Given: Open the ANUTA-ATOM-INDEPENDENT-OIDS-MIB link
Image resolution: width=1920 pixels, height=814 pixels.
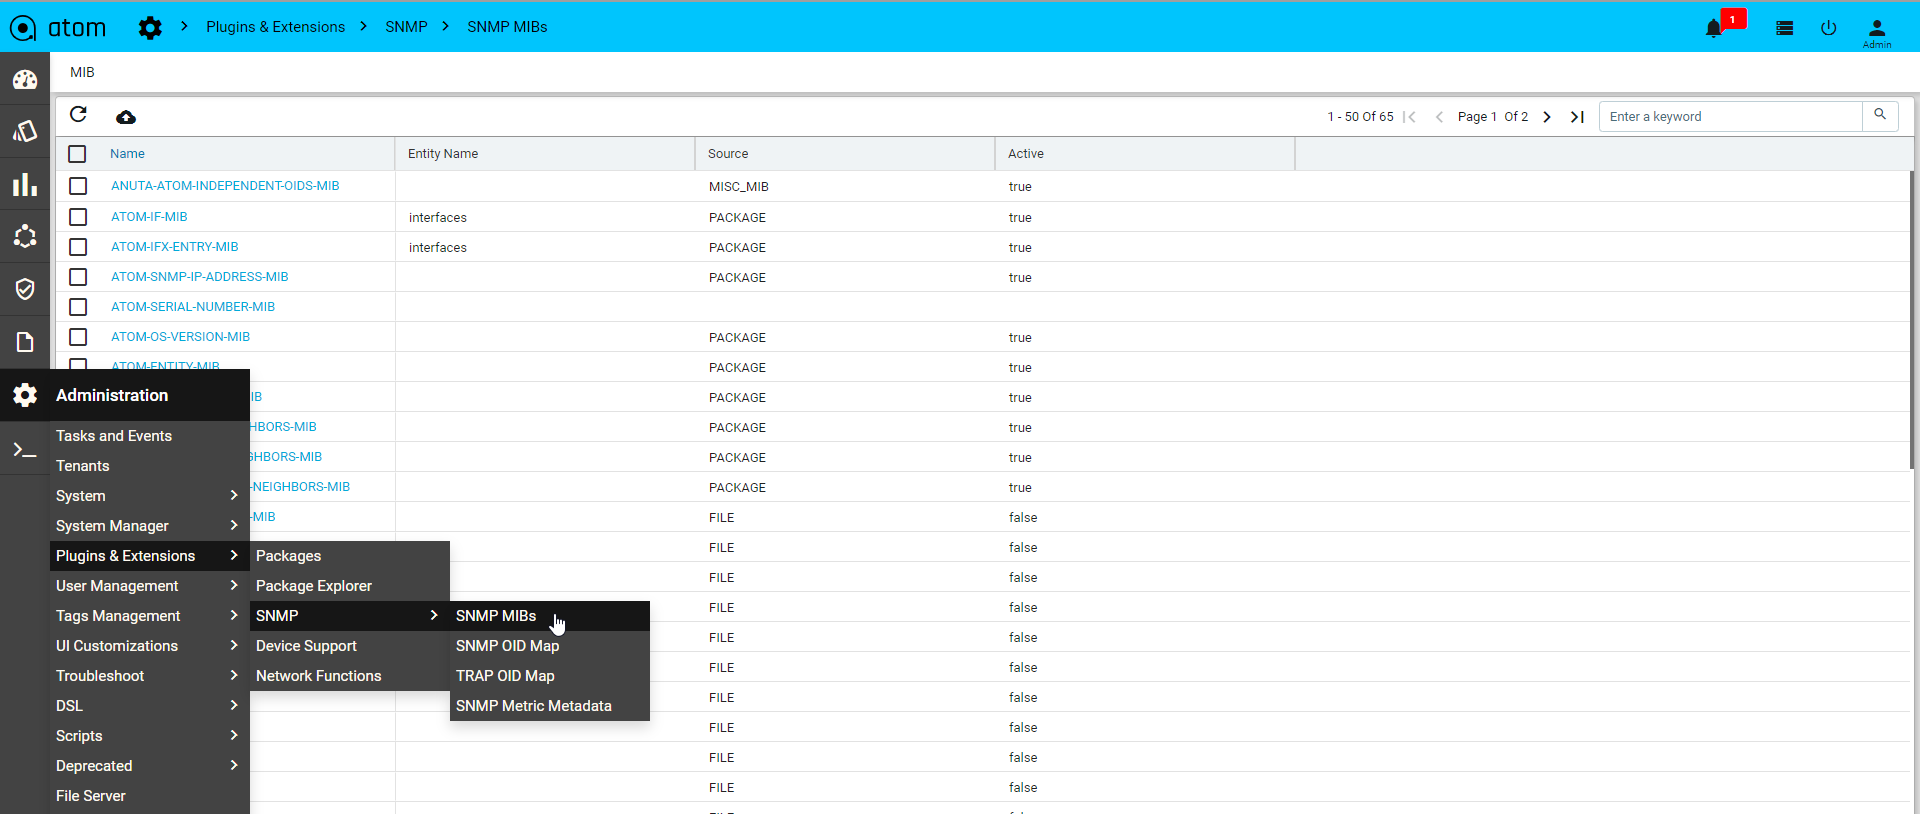Looking at the screenshot, I should click(x=225, y=186).
